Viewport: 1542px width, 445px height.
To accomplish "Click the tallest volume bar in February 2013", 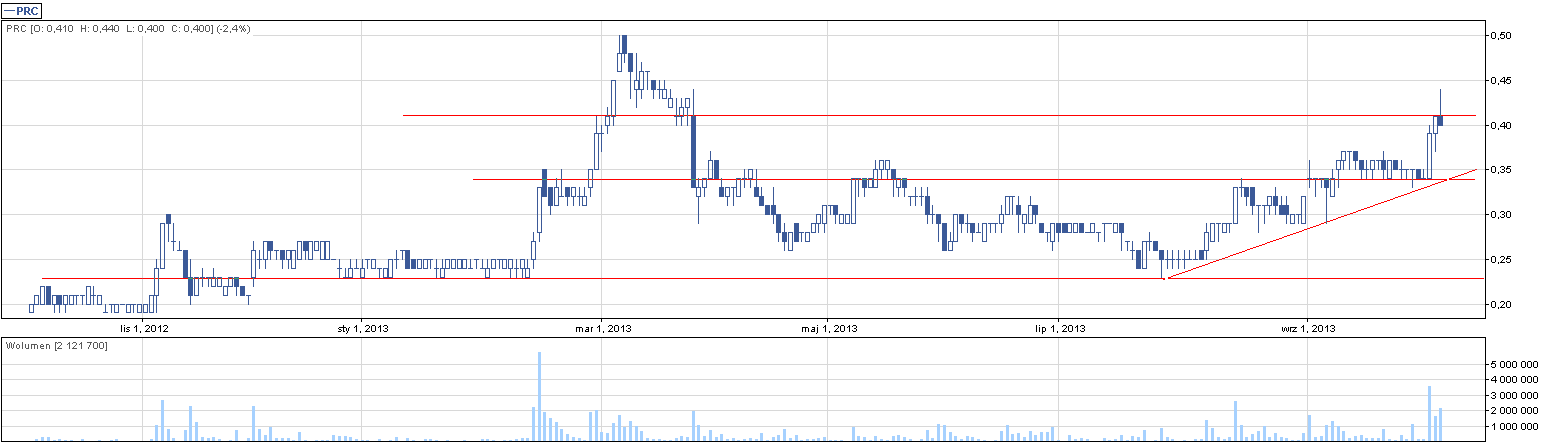I will 539,396.
